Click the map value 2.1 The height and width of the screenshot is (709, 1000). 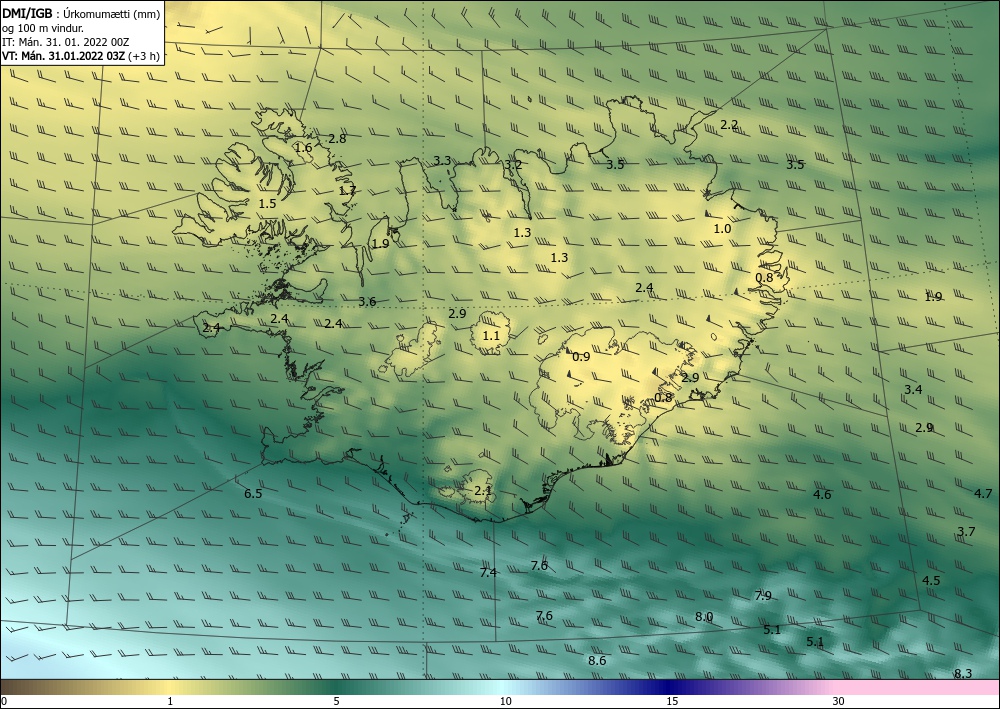(x=483, y=490)
